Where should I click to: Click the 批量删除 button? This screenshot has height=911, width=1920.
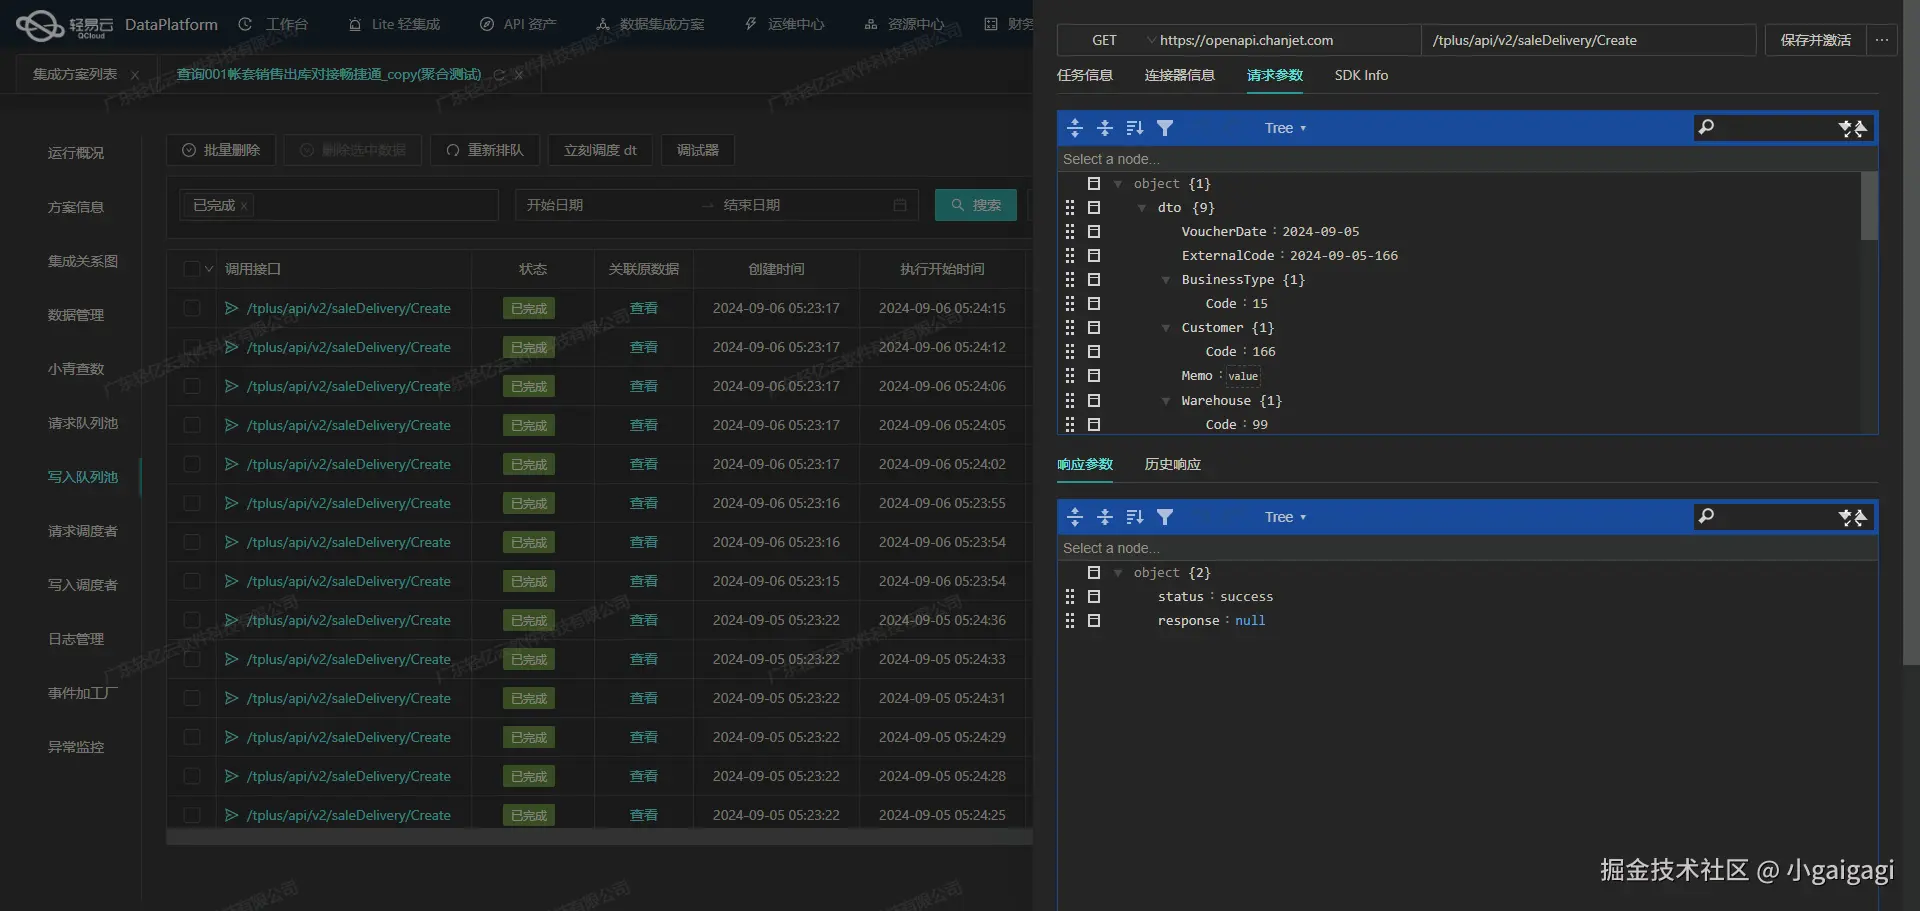(221, 150)
